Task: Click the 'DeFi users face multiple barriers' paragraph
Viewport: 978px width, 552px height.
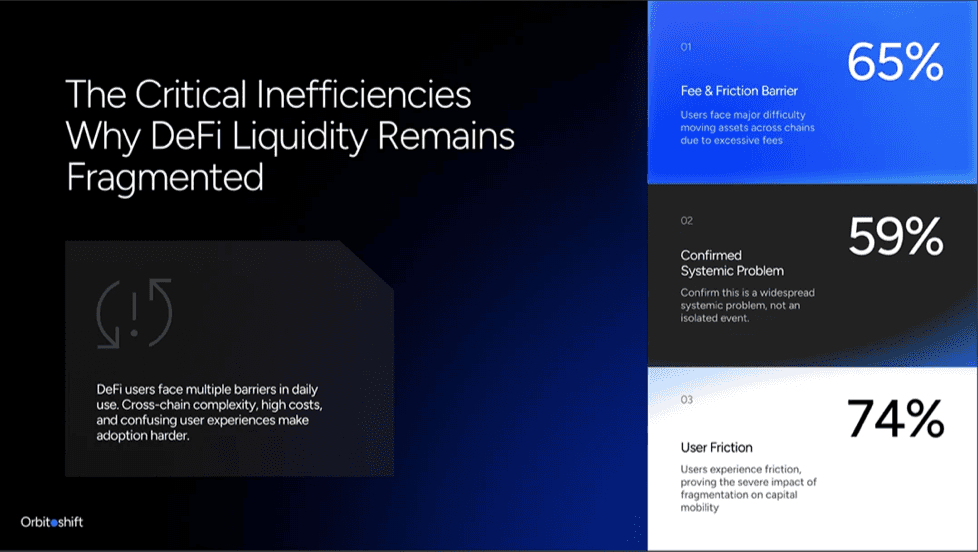Action: coord(210,412)
